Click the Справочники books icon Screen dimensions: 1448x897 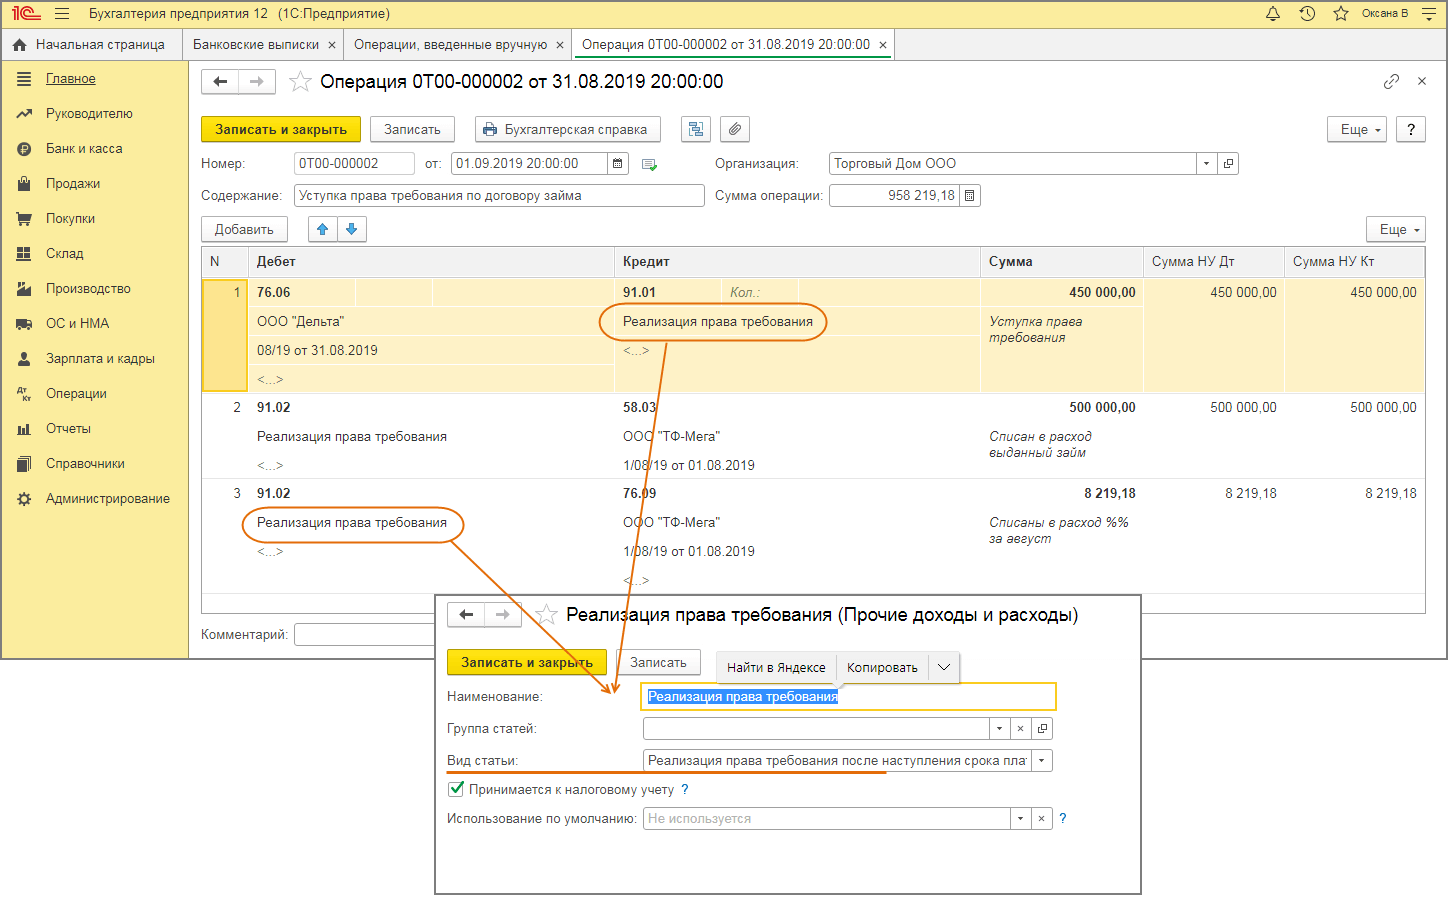pos(24,464)
